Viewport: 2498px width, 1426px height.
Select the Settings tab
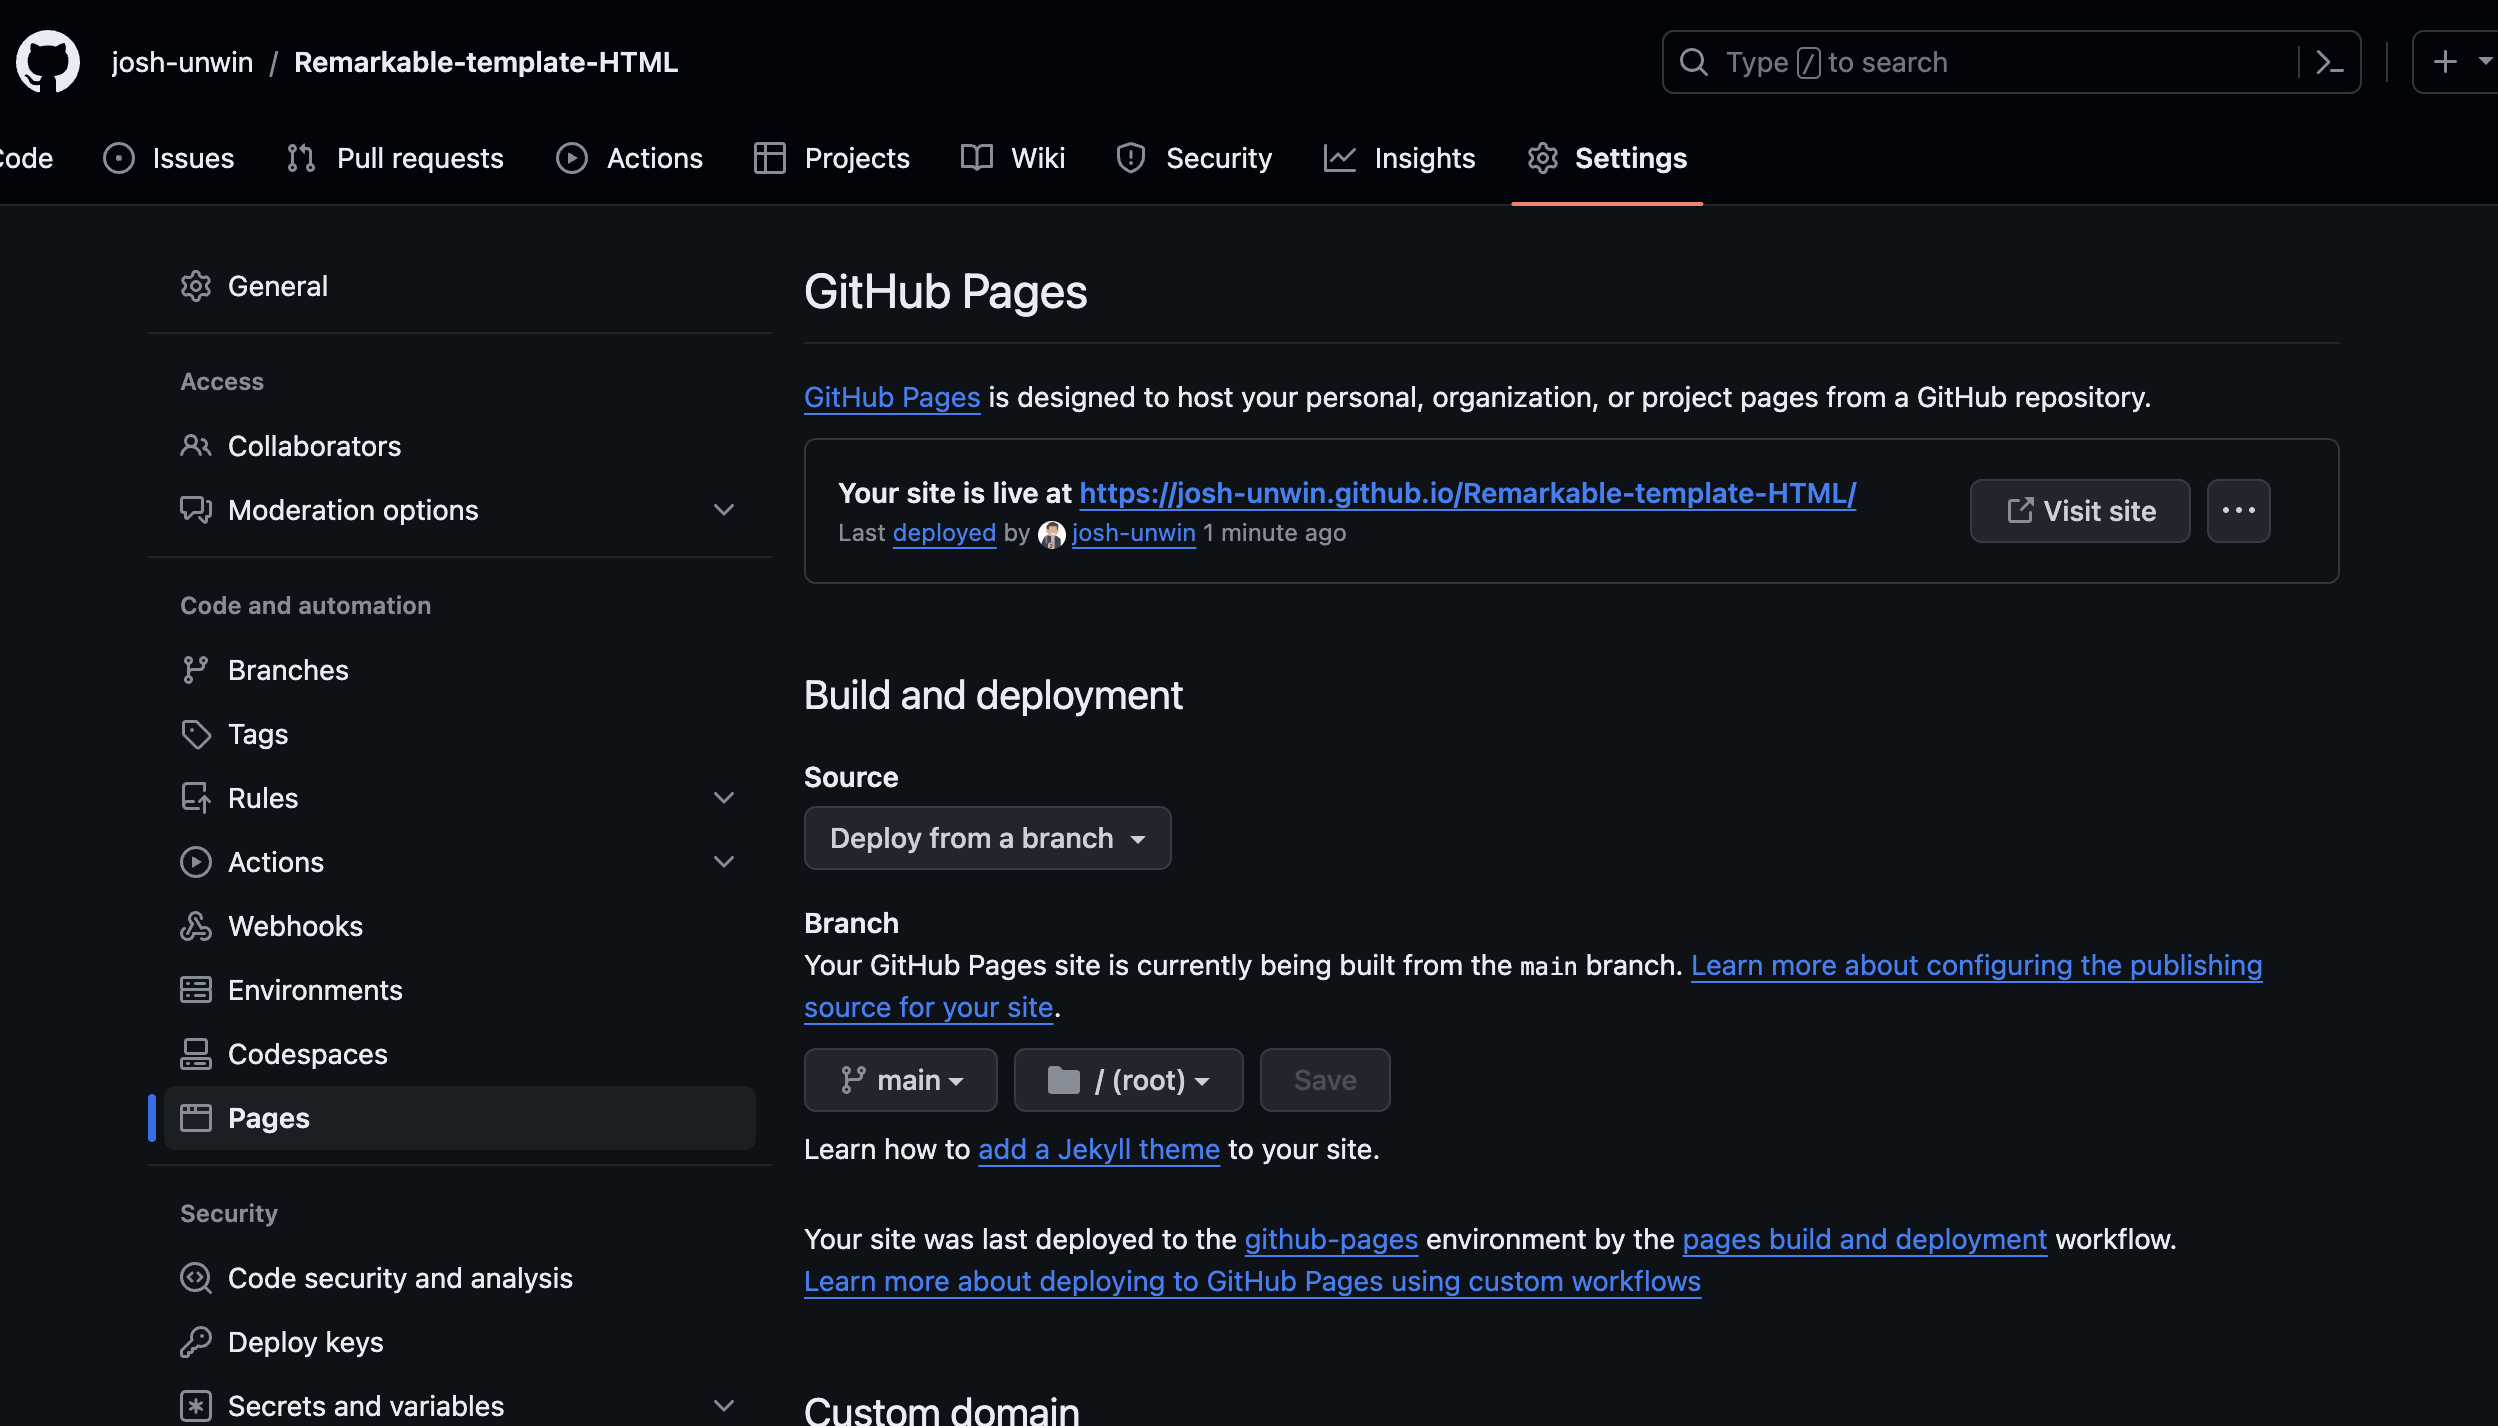[x=1607, y=158]
